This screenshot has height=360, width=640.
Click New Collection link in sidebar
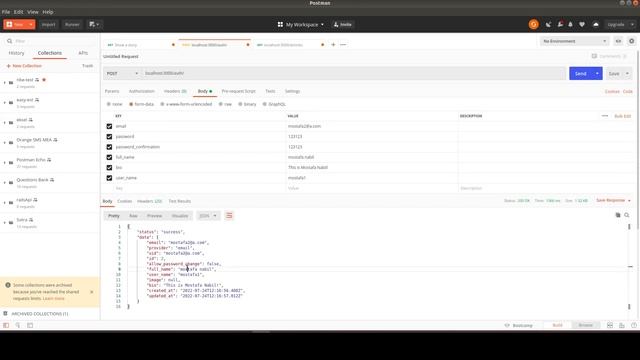24,66
